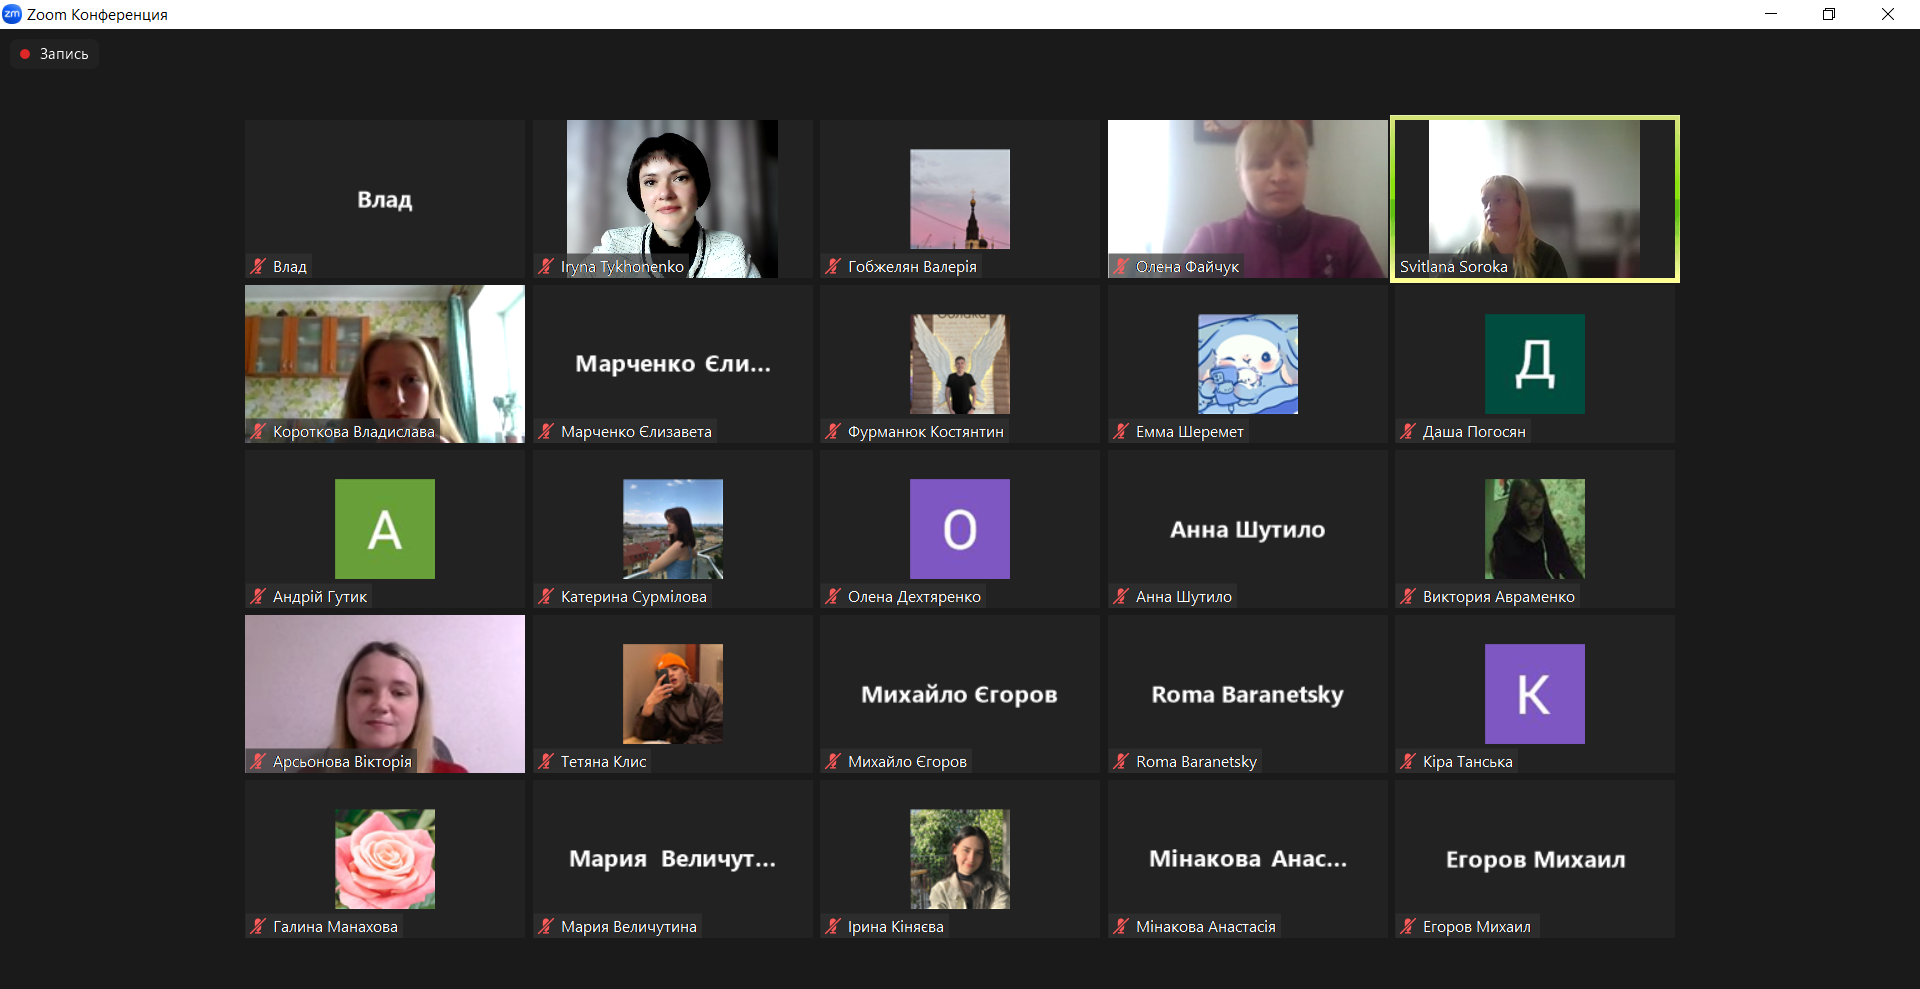Viewport: 1920px width, 989px height.
Task: Click muted mic icon for Iryna Tykhonenko
Action: (546, 266)
